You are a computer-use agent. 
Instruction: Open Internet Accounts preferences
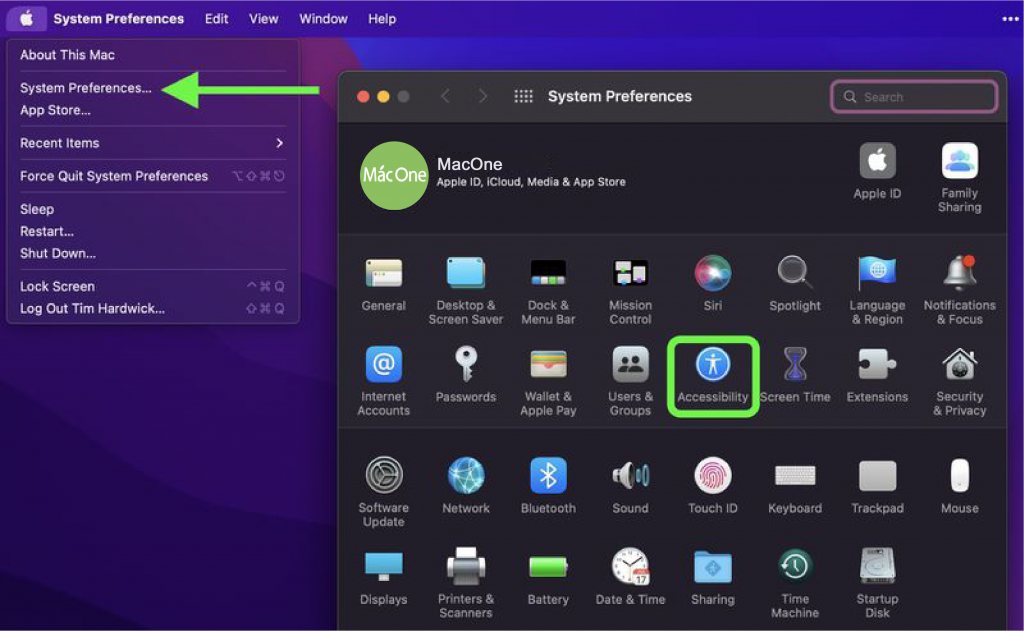tap(383, 381)
